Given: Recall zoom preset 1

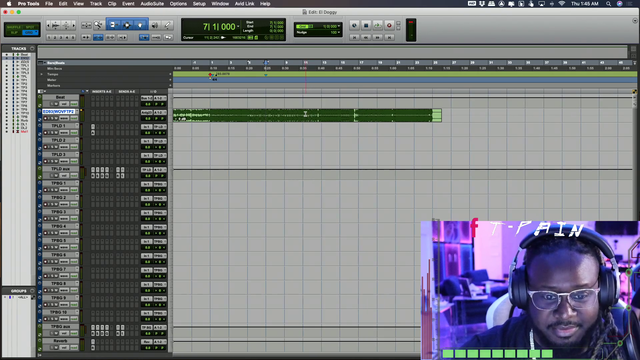Looking at the screenshot, I should click(x=49, y=37).
